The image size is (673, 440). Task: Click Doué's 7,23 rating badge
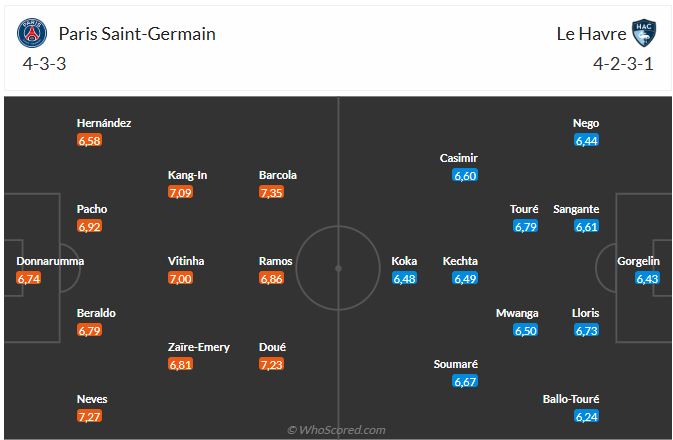[272, 365]
